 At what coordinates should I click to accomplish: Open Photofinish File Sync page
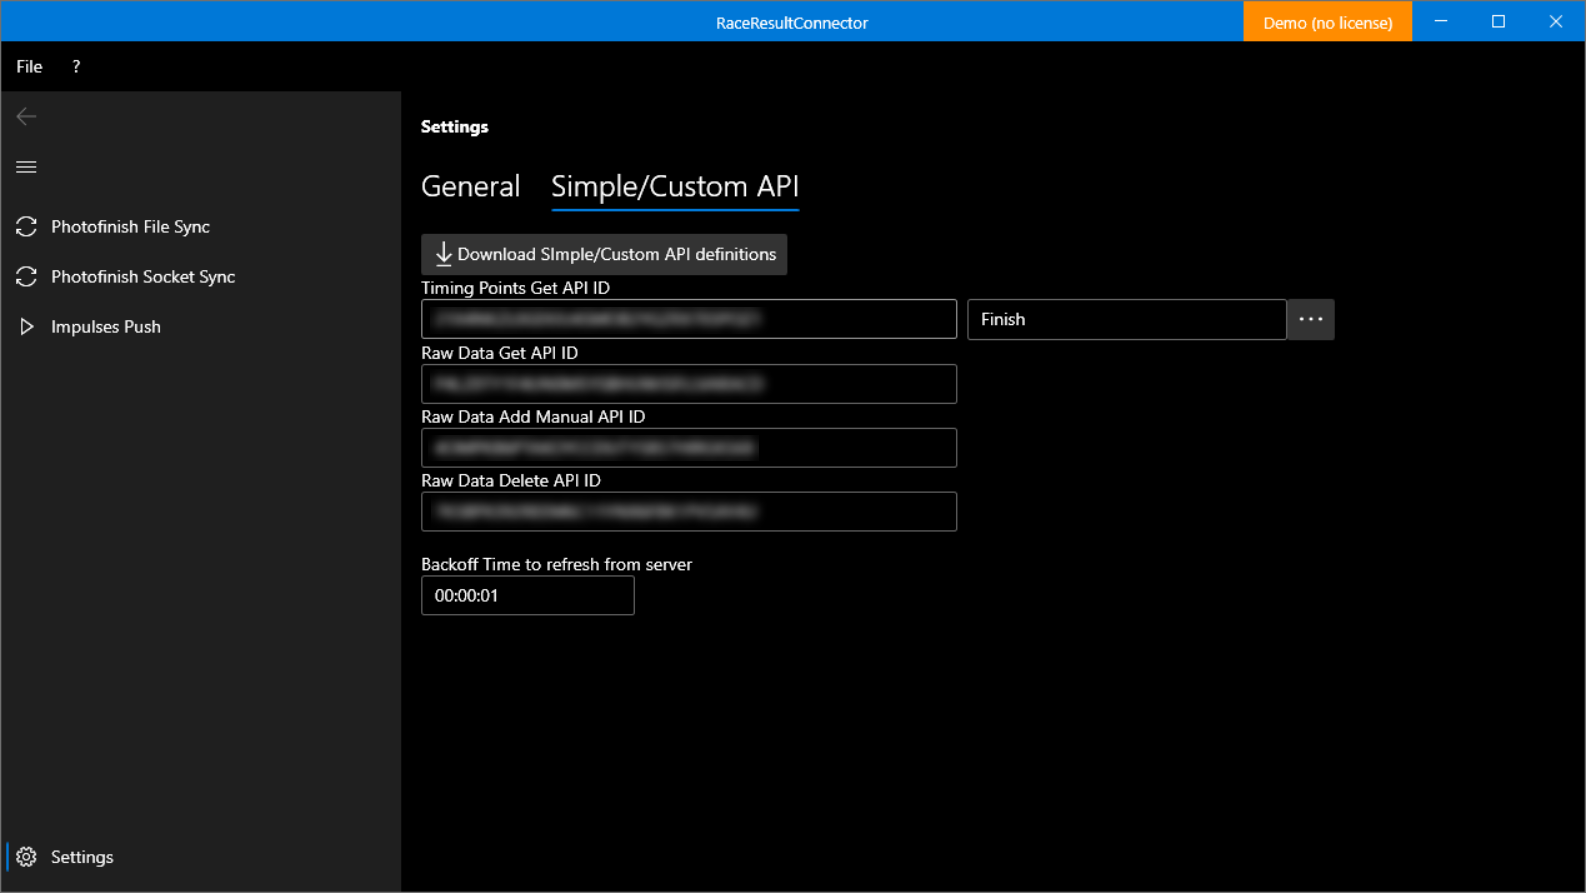click(130, 227)
